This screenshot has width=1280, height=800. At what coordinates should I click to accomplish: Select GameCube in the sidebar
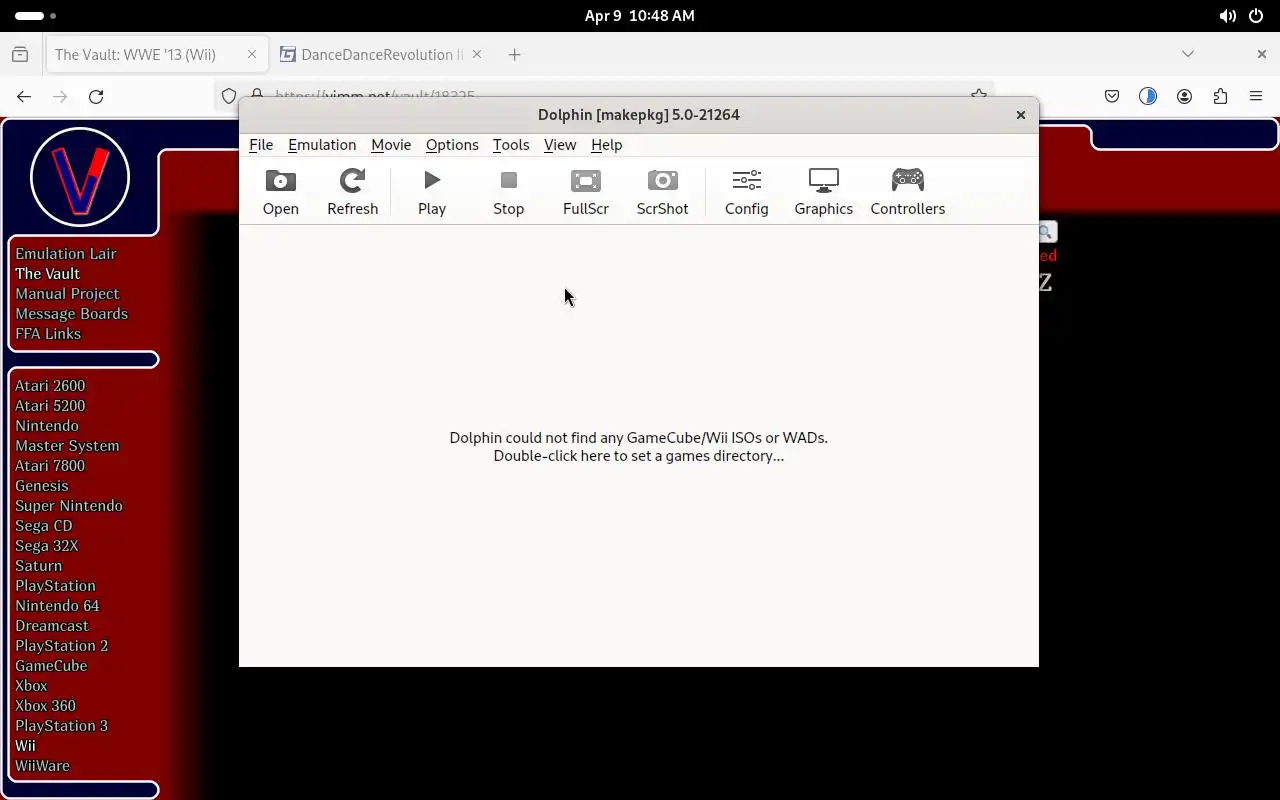(51, 666)
